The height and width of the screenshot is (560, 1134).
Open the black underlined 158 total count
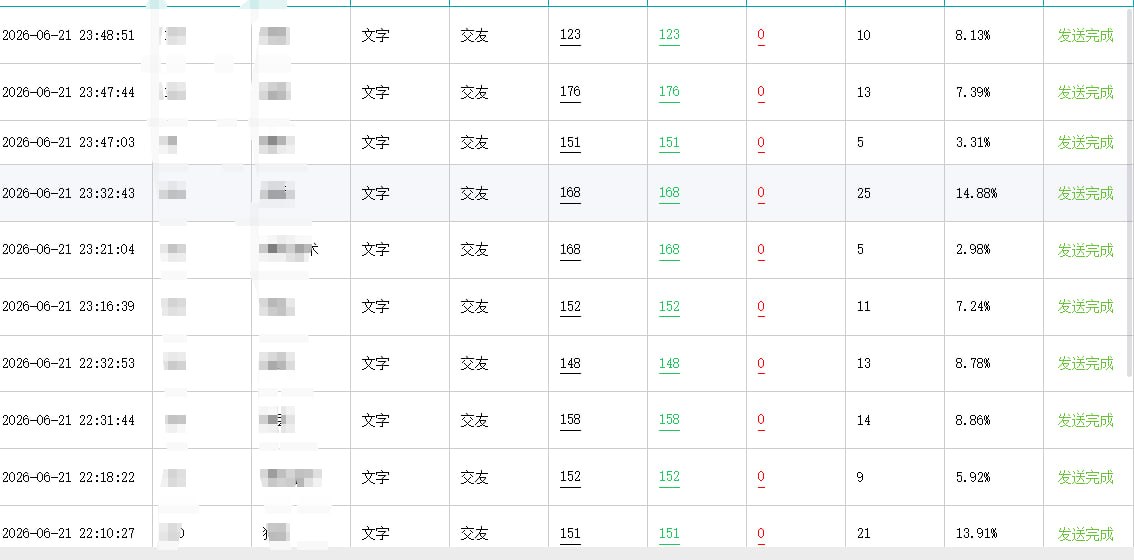(x=570, y=420)
